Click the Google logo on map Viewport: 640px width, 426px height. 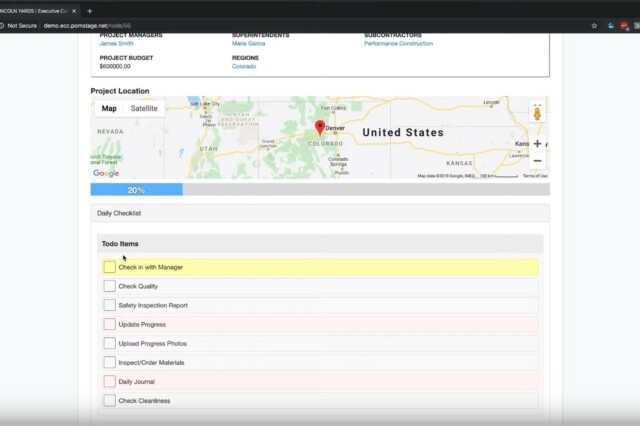coord(106,173)
